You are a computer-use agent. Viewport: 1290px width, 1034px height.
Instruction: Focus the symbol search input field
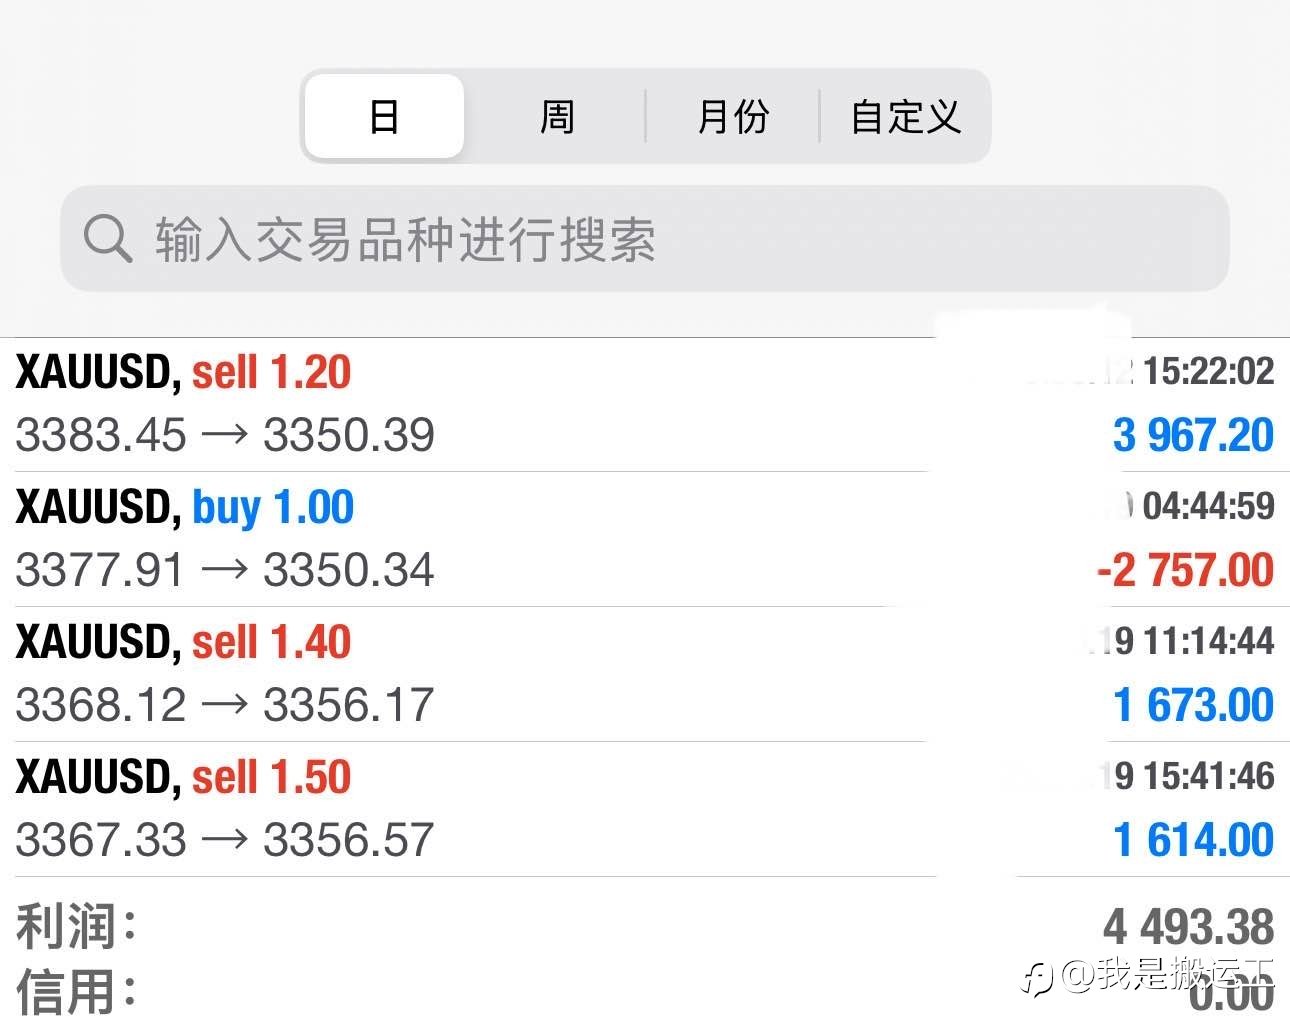pos(644,239)
